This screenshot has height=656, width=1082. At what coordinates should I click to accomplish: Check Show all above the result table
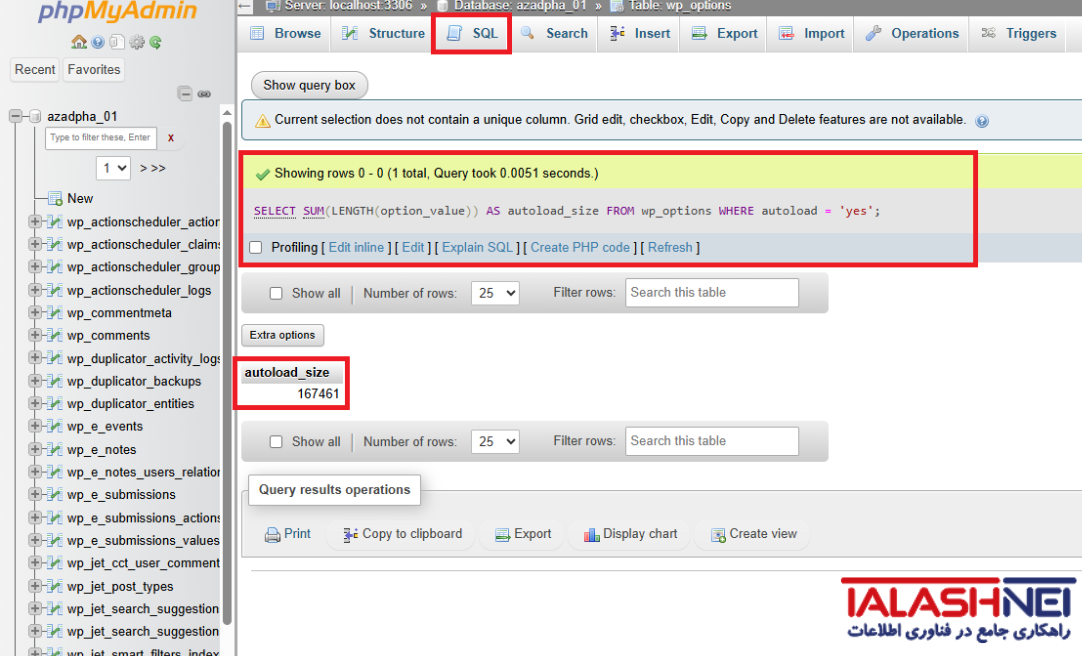pos(276,293)
